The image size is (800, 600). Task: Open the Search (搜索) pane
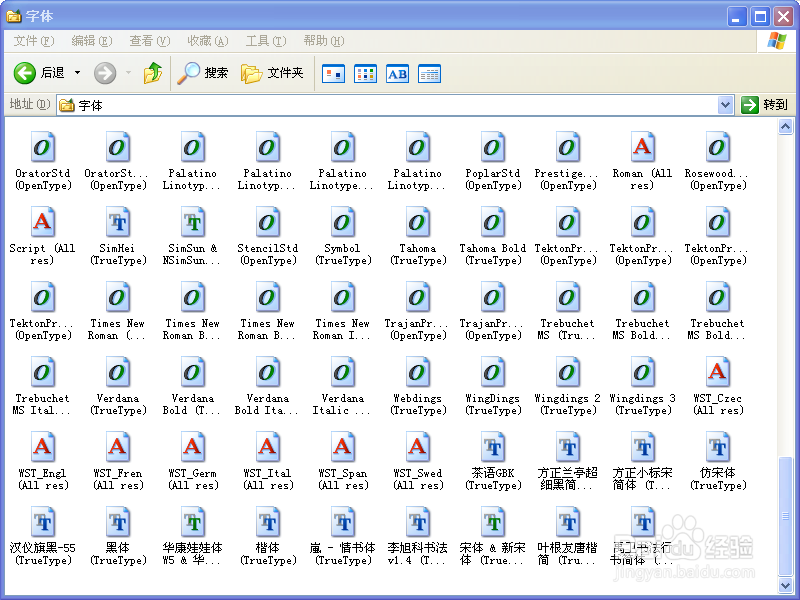203,73
